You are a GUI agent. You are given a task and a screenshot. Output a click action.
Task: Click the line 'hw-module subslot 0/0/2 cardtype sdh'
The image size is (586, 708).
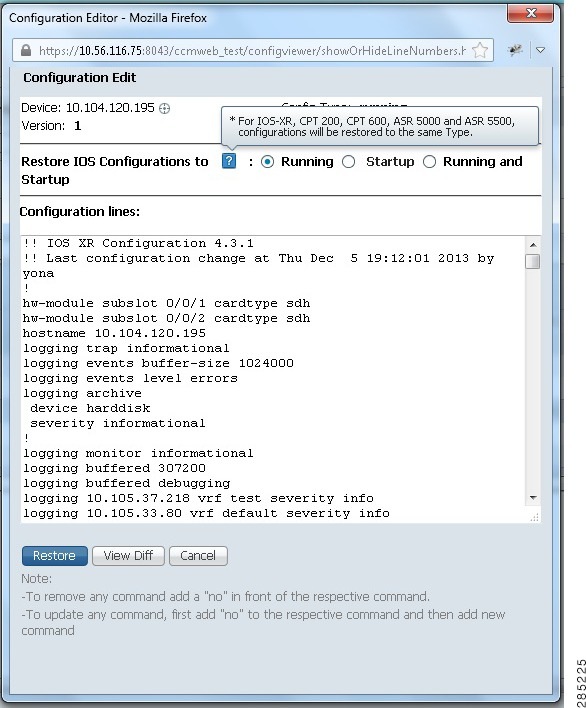(167, 318)
